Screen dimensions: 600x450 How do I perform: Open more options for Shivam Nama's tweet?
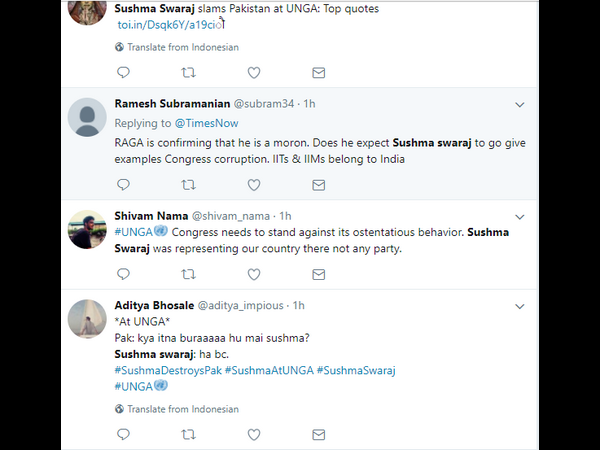tap(519, 216)
